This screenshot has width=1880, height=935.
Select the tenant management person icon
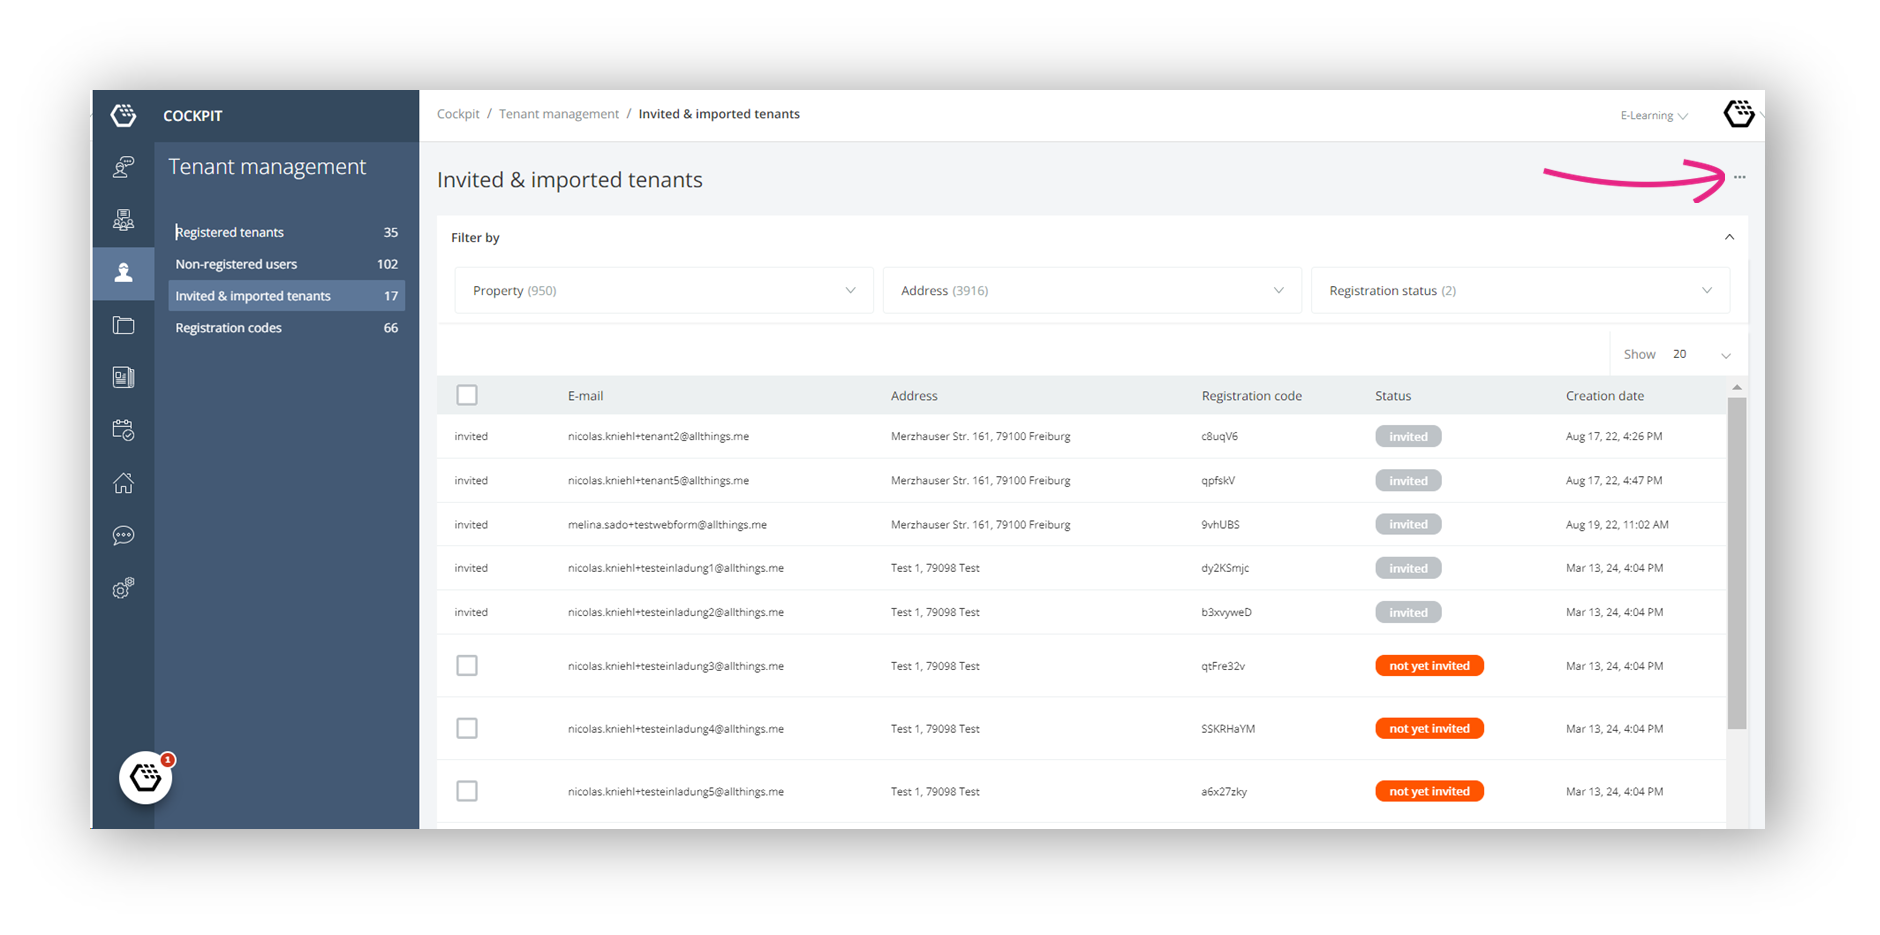[123, 272]
